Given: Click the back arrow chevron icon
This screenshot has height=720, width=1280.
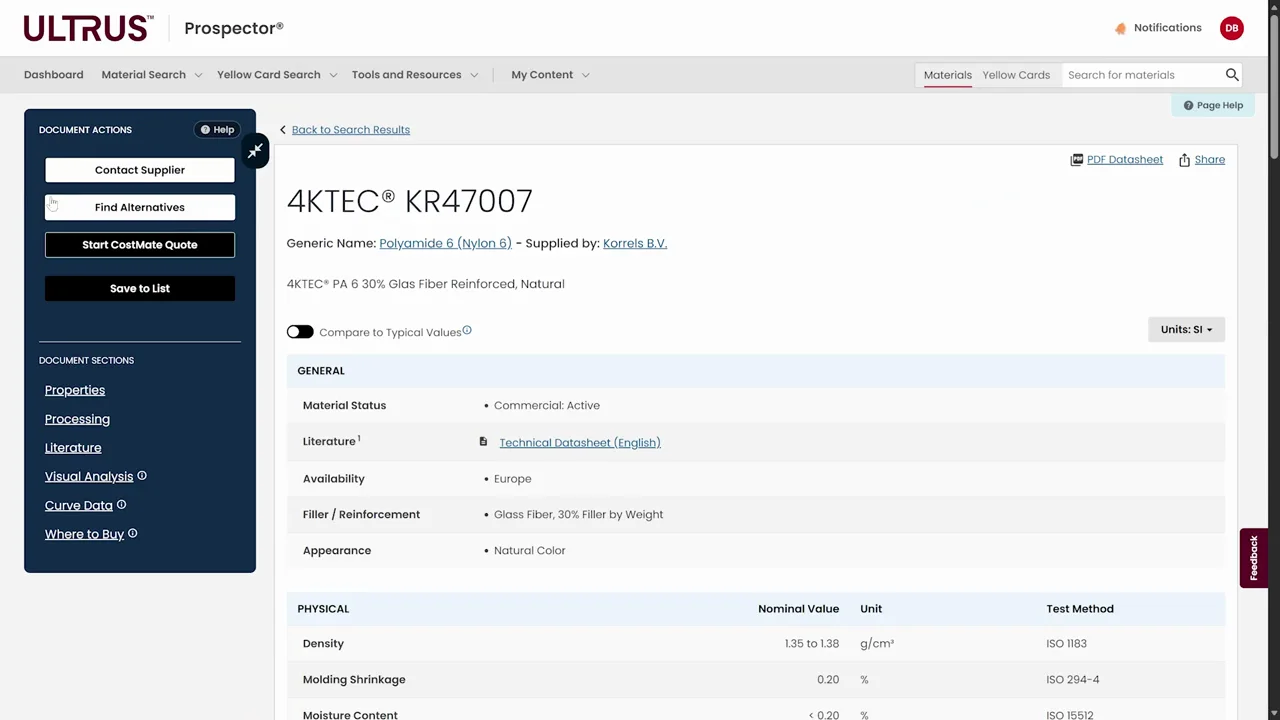Looking at the screenshot, I should pyautogui.click(x=283, y=130).
